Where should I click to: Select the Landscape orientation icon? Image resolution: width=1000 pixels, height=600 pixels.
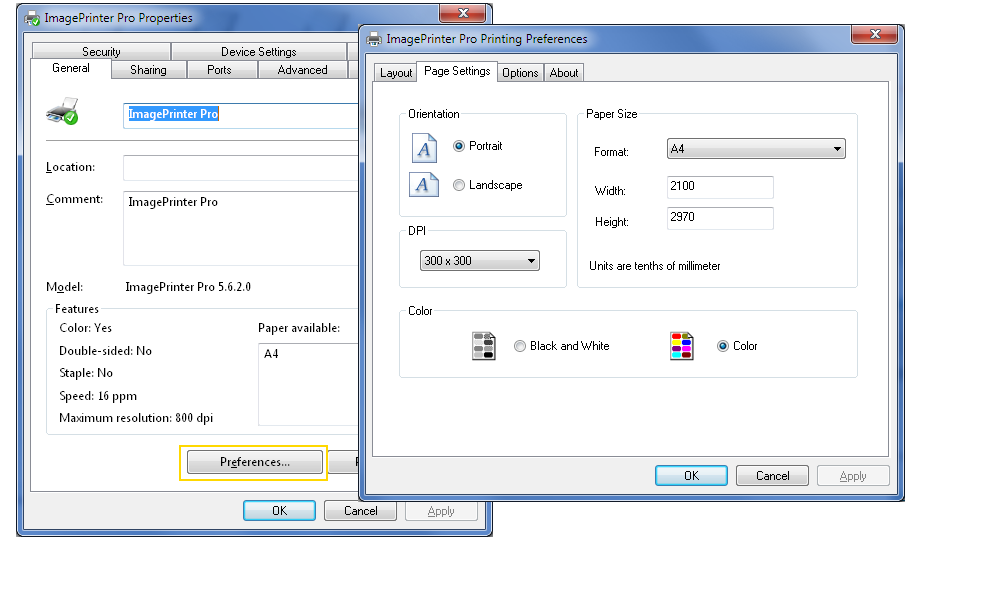(x=423, y=184)
